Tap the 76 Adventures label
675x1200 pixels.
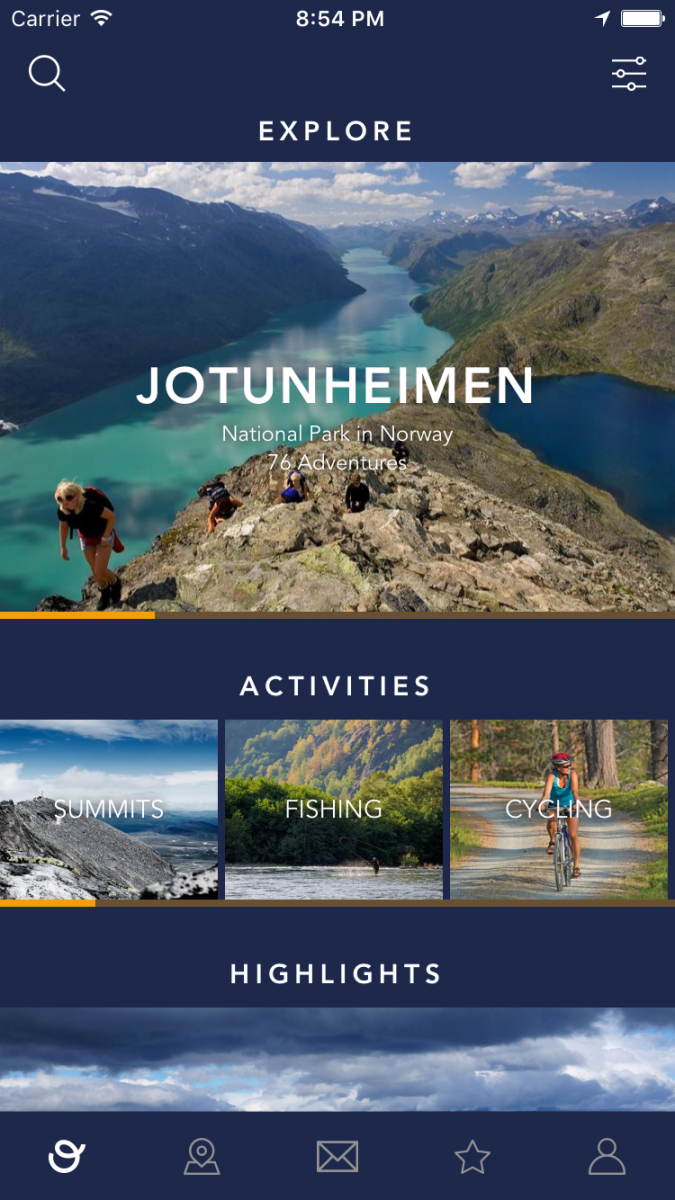click(337, 463)
